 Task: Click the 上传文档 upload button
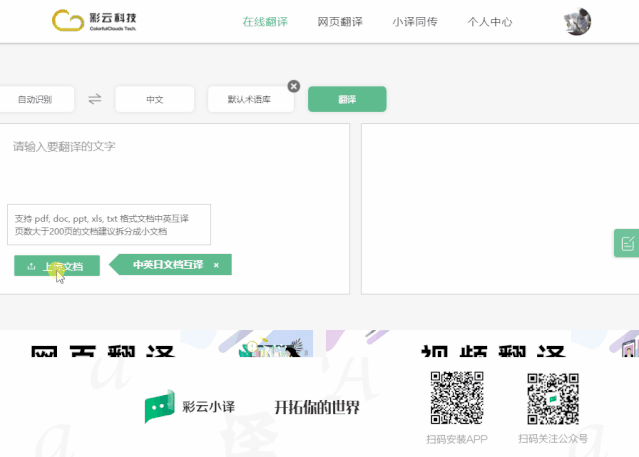pos(57,266)
